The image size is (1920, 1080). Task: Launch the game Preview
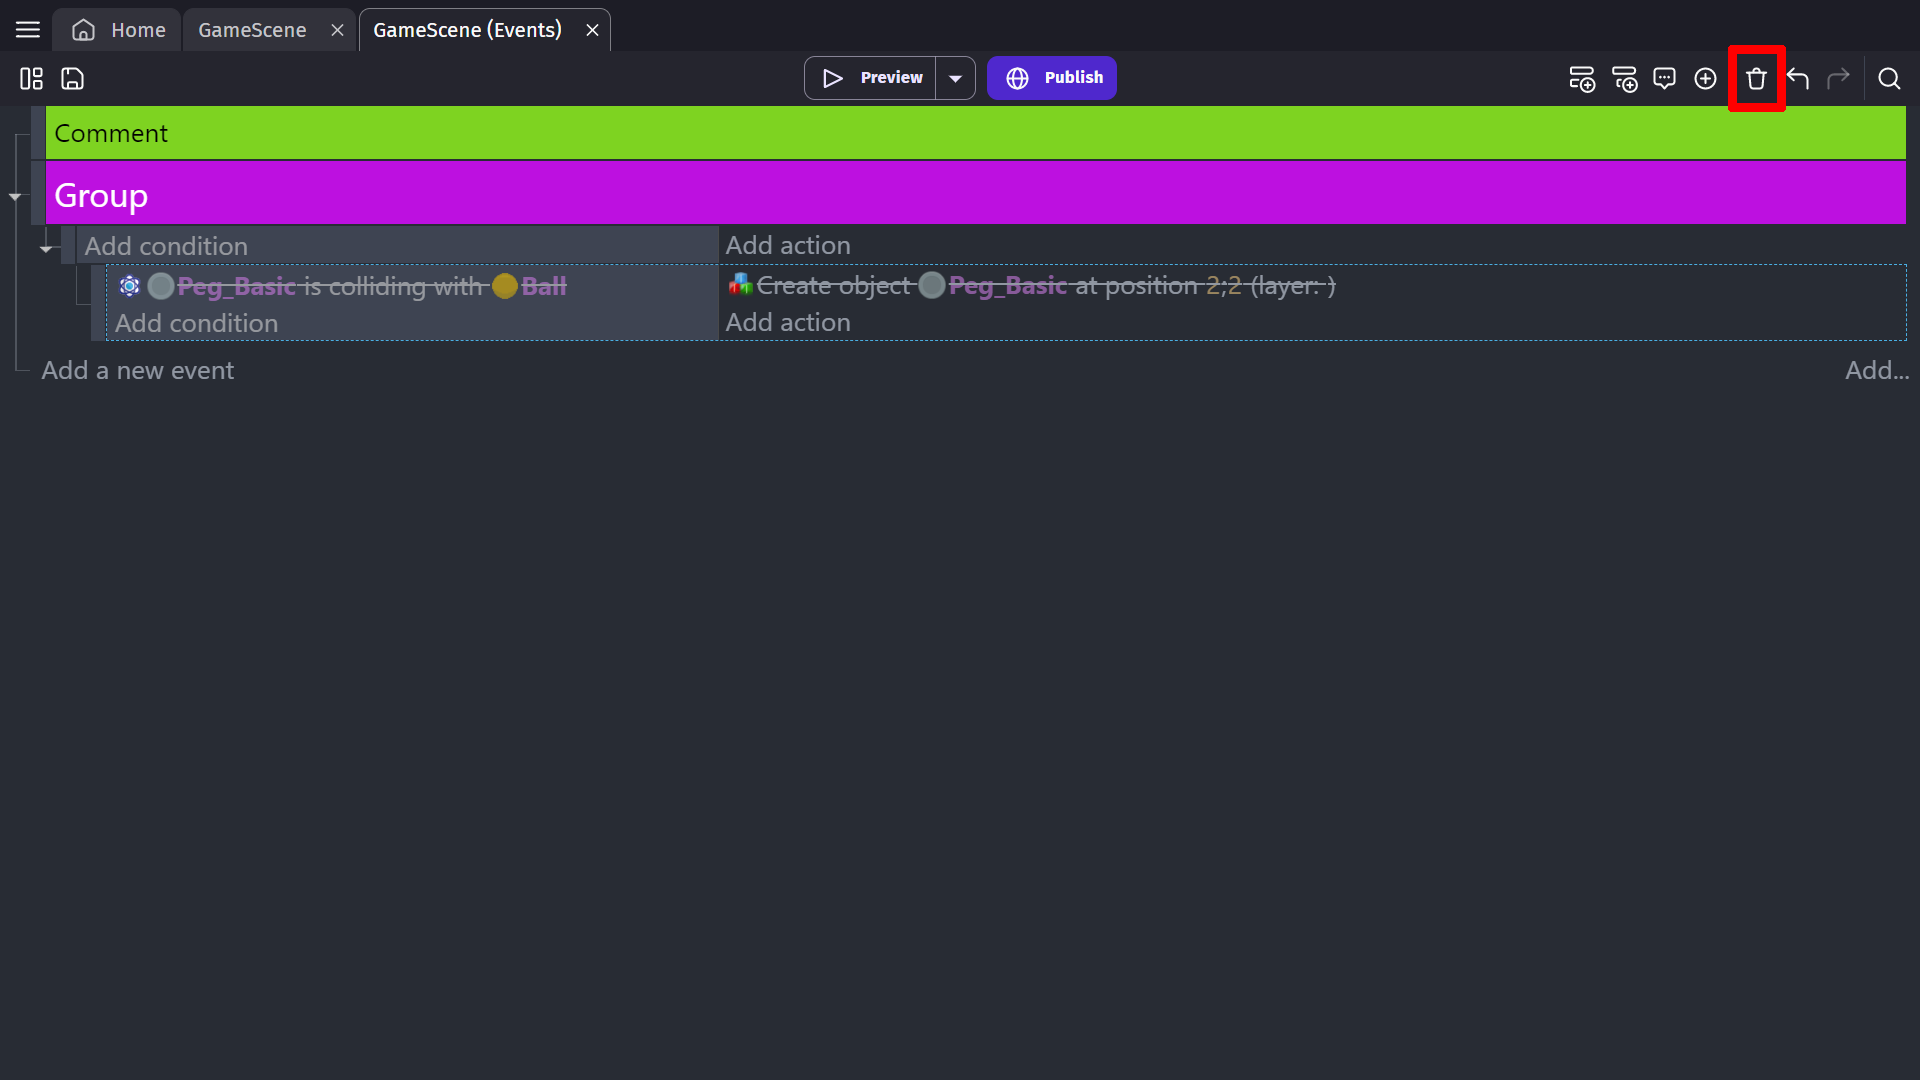(x=871, y=78)
